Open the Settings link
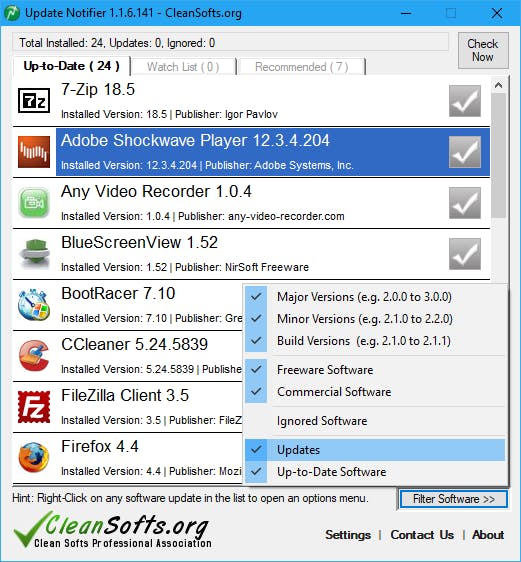This screenshot has width=521, height=562. pyautogui.click(x=348, y=535)
